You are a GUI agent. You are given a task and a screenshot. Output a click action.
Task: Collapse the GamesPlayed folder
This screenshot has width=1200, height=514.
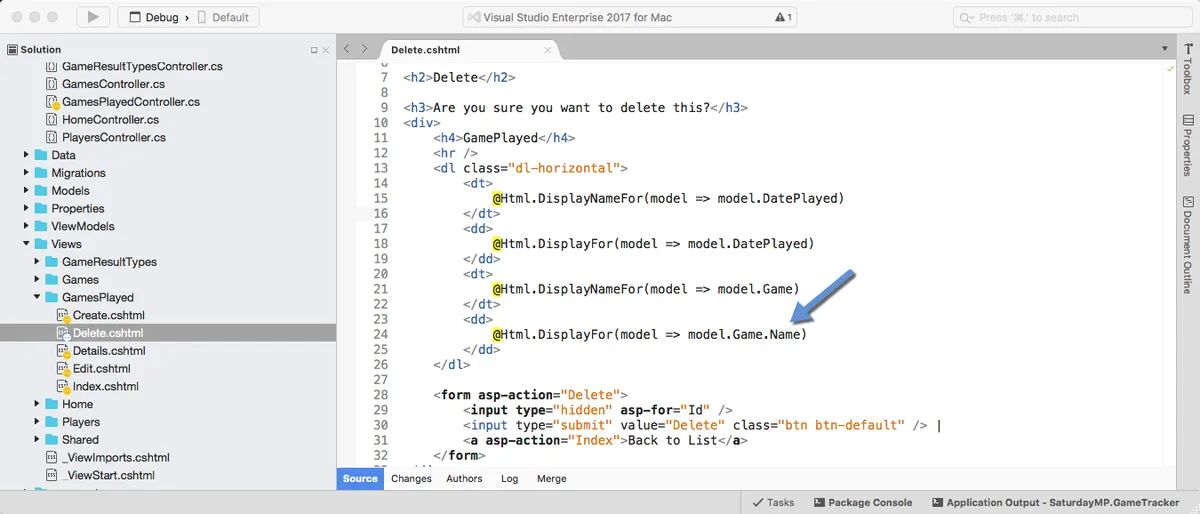coord(38,298)
